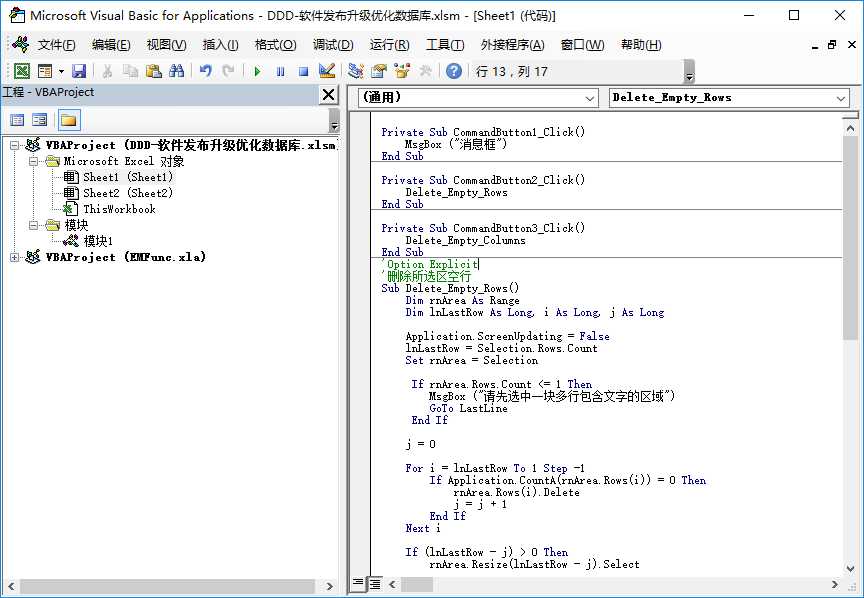
Task: Open toolbar options overflow arrow
Action: pyautogui.click(x=689, y=72)
